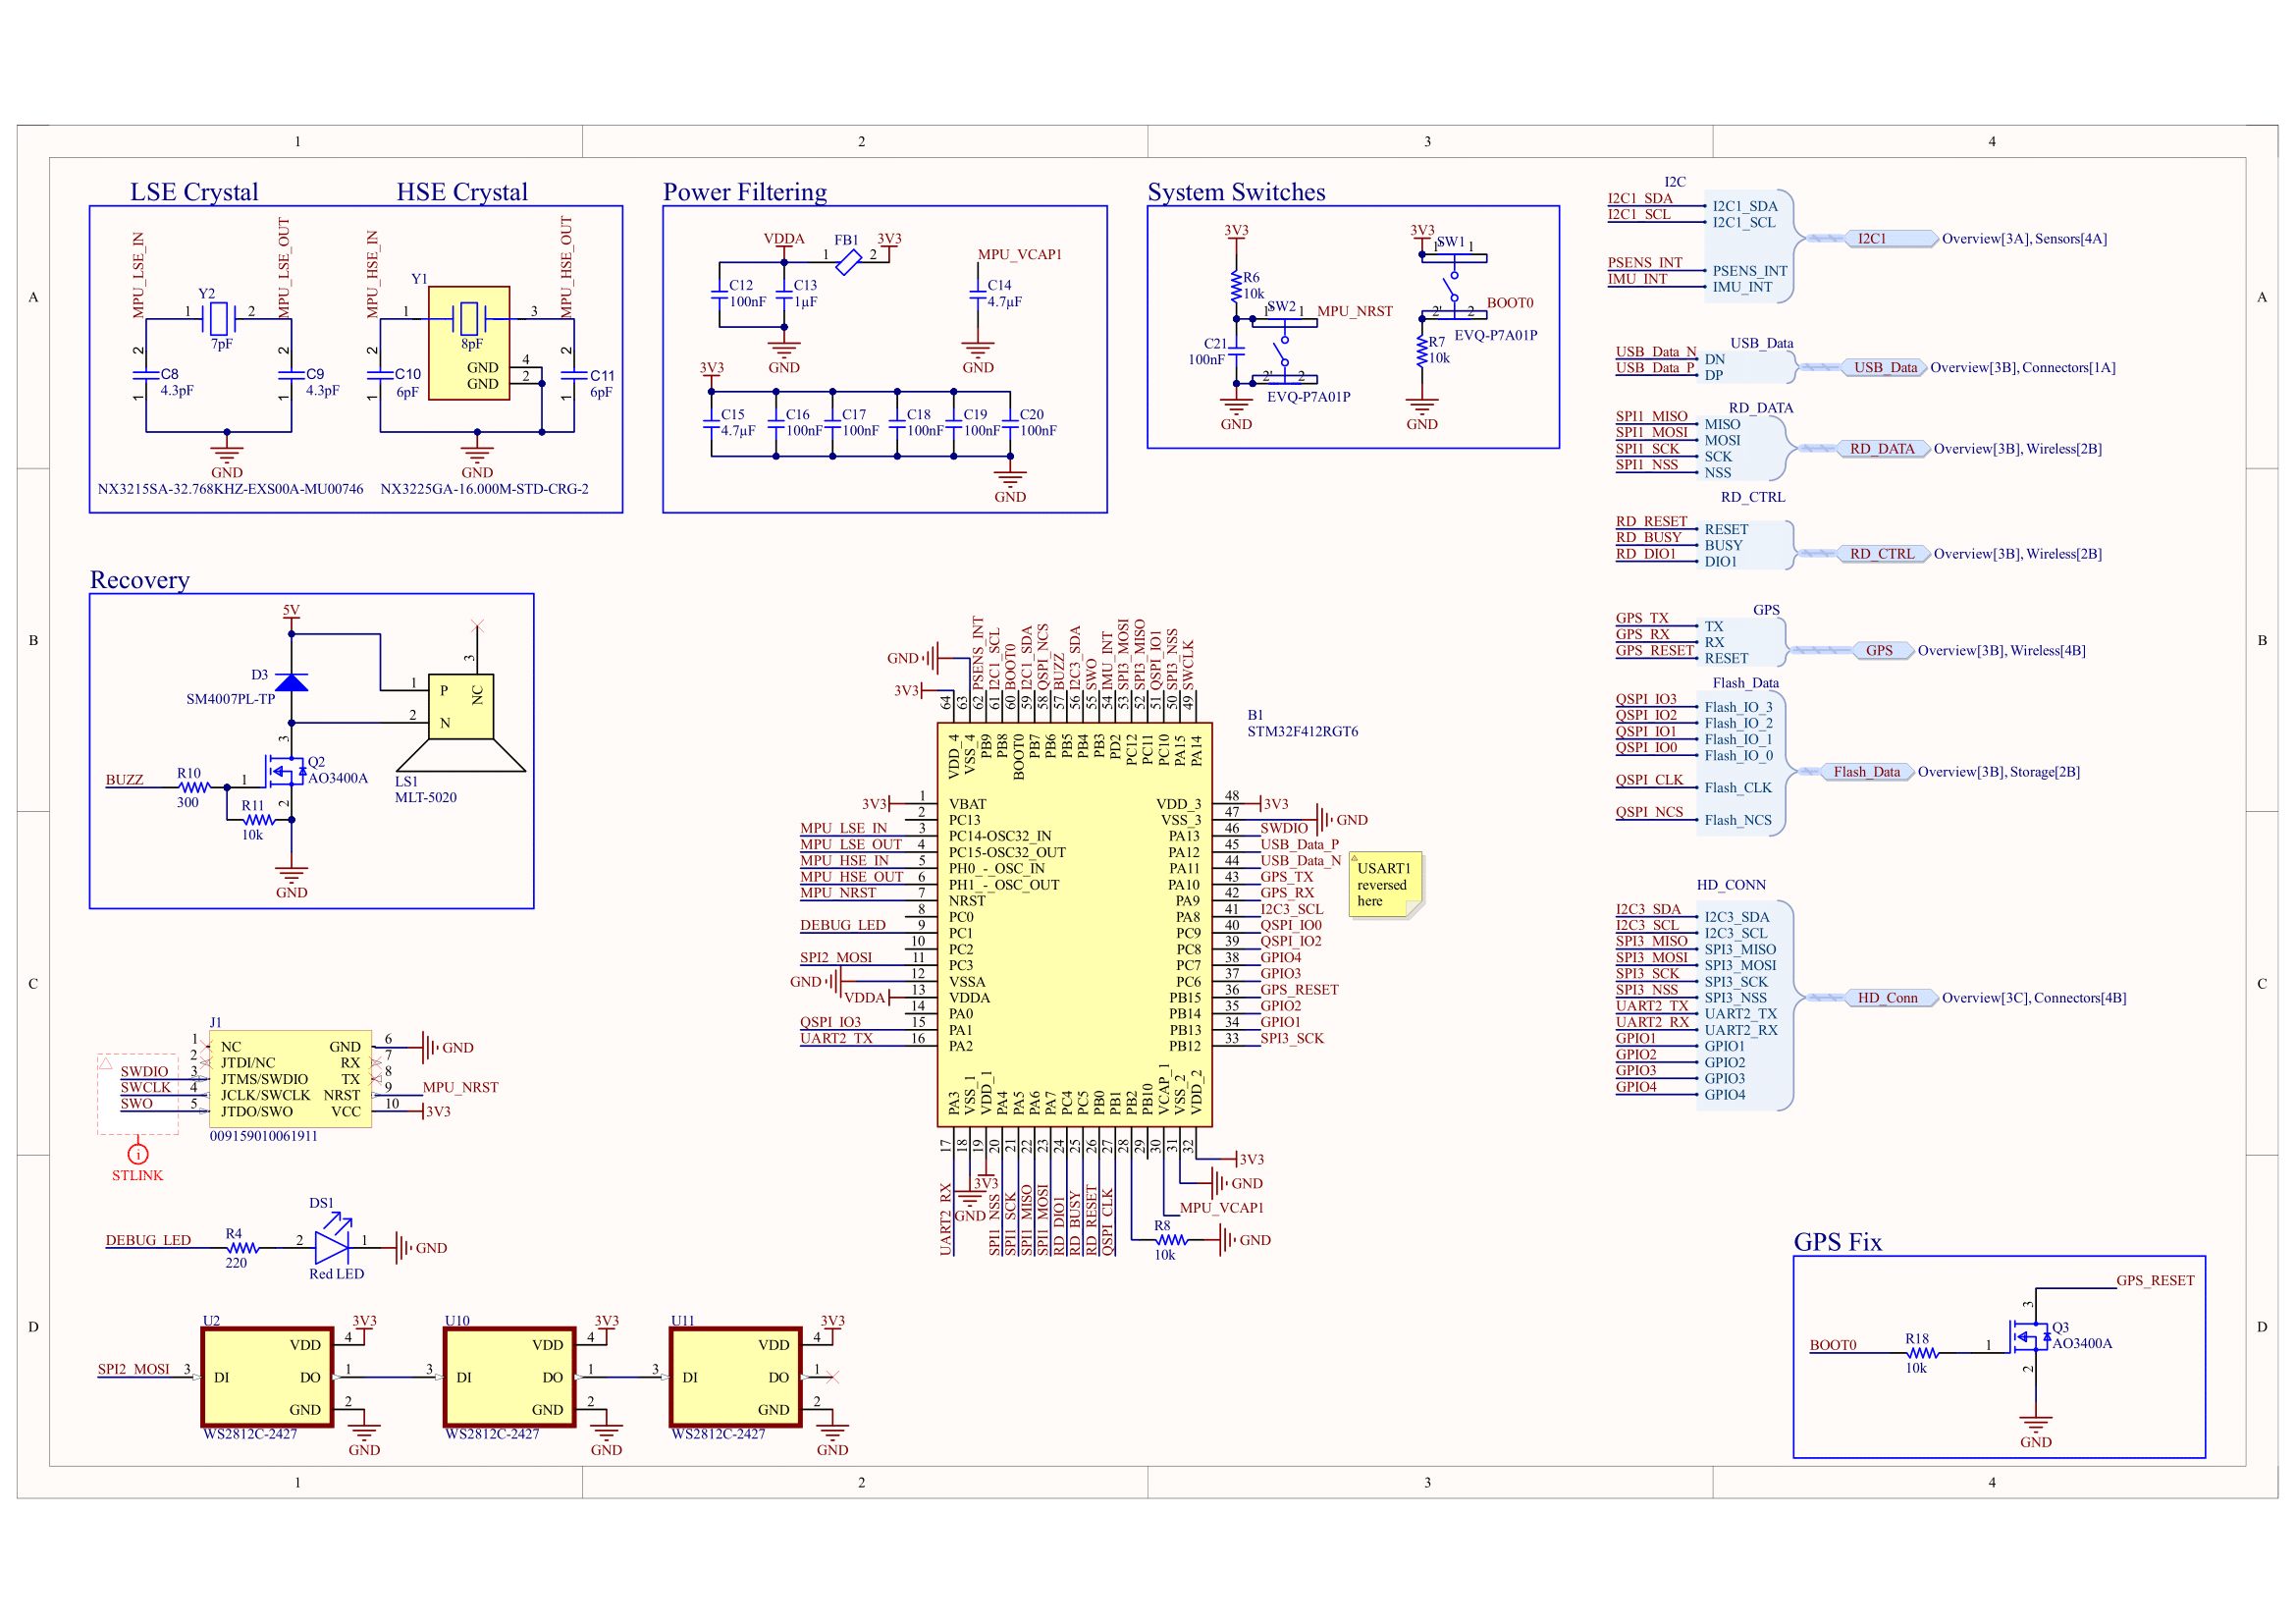Click the SPI2_MOSI net label at U2

(134, 1369)
